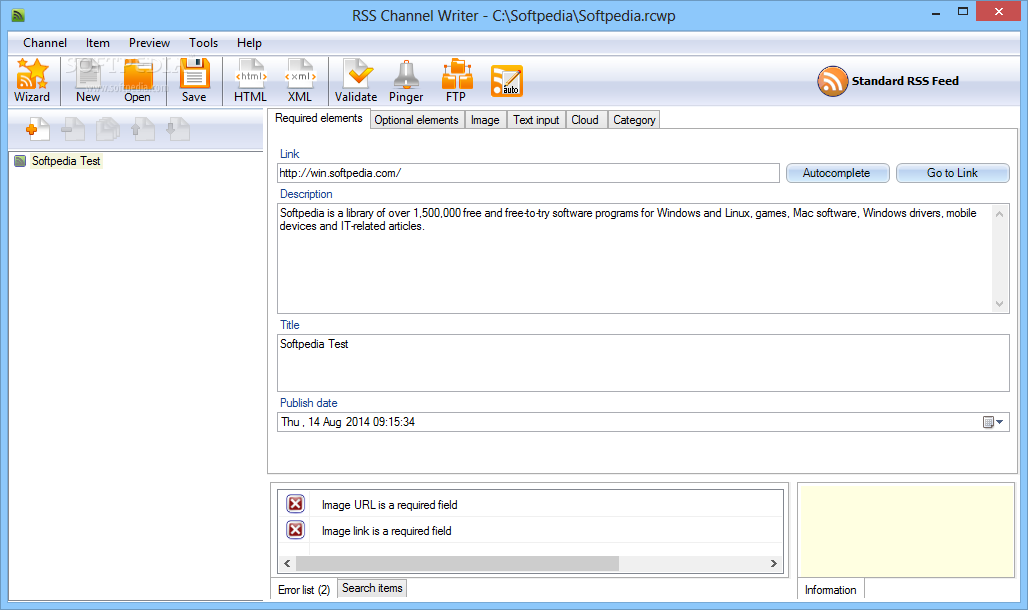Remove item using minus page icon

[x=73, y=129]
